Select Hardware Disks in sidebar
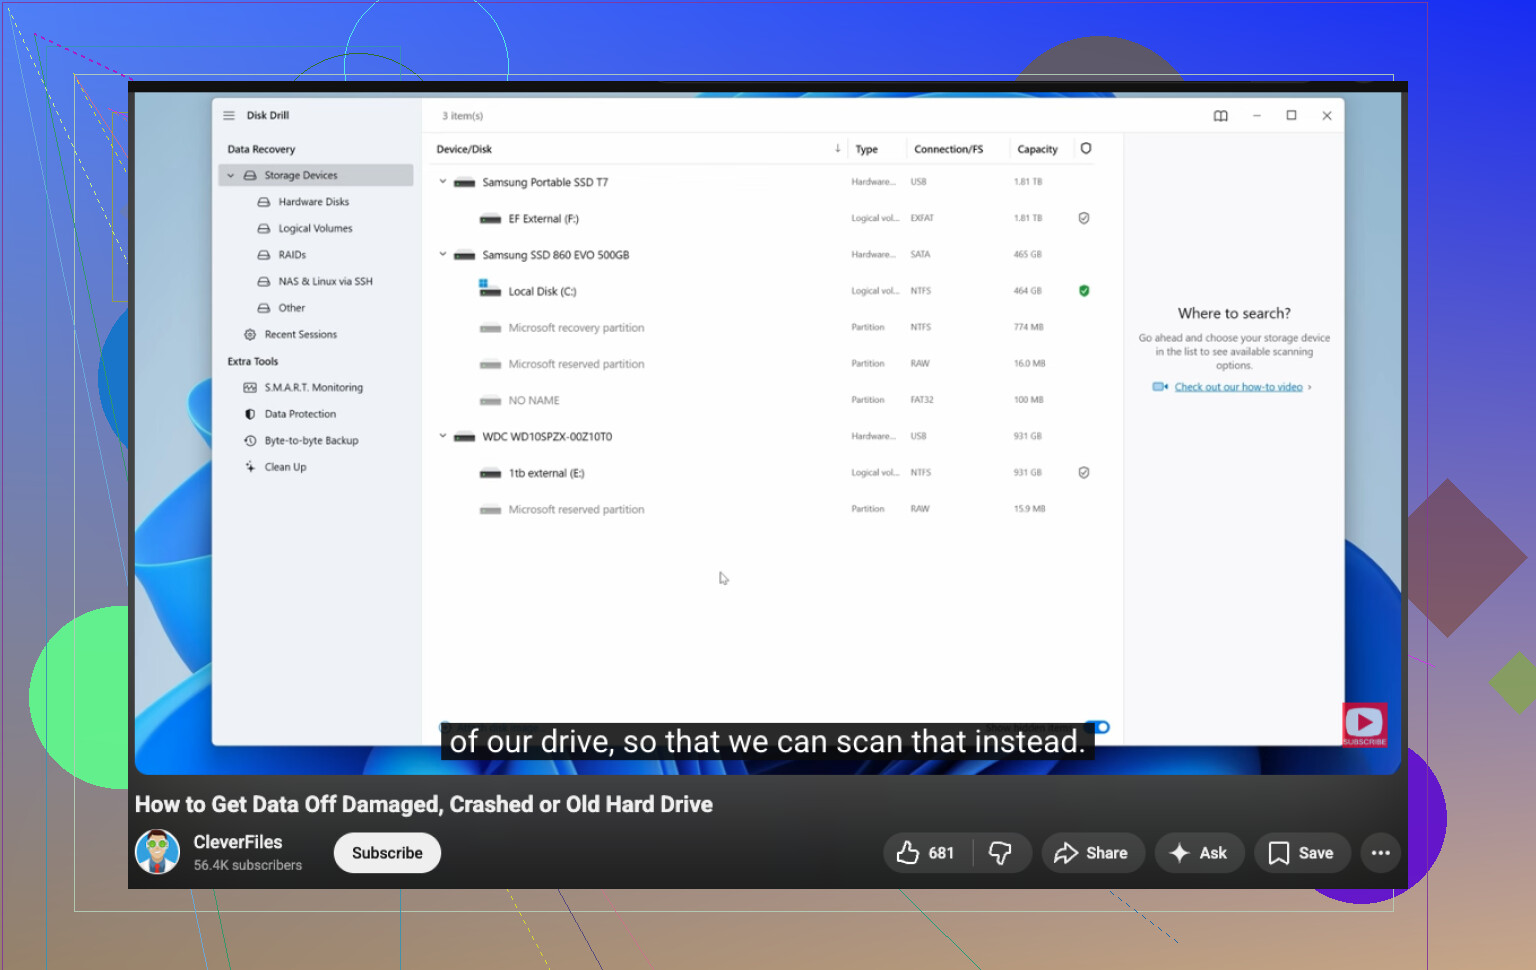Screen dimensions: 1536x970 (x=316, y=202)
